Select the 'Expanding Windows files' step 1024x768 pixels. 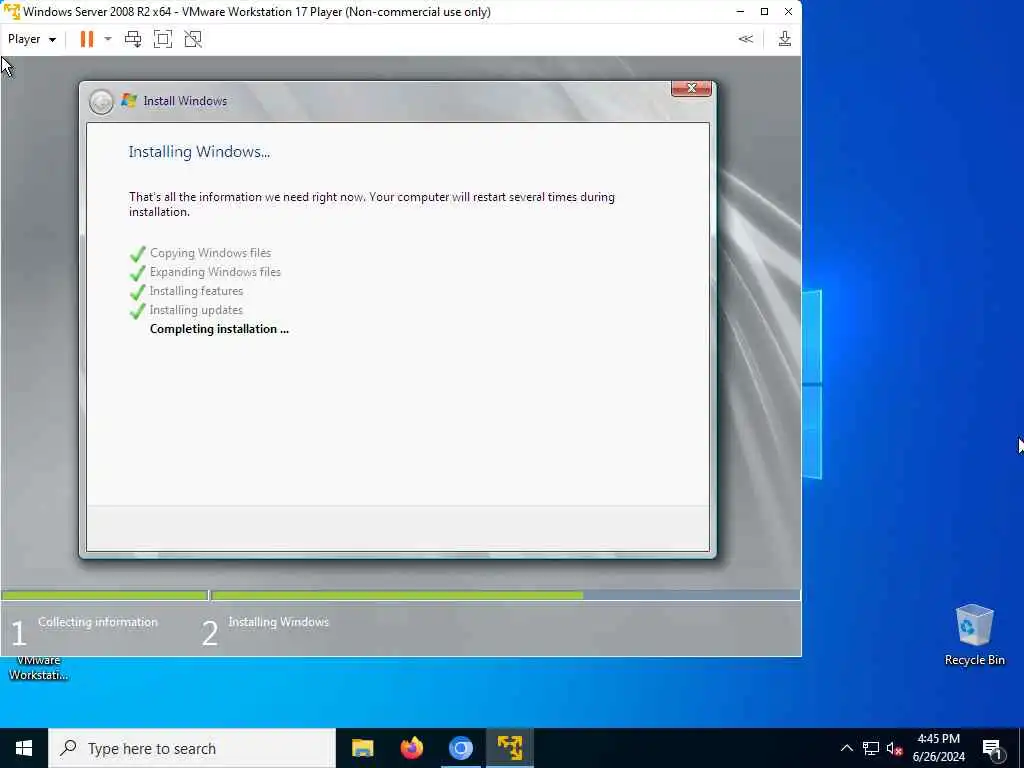pyautogui.click(x=215, y=272)
